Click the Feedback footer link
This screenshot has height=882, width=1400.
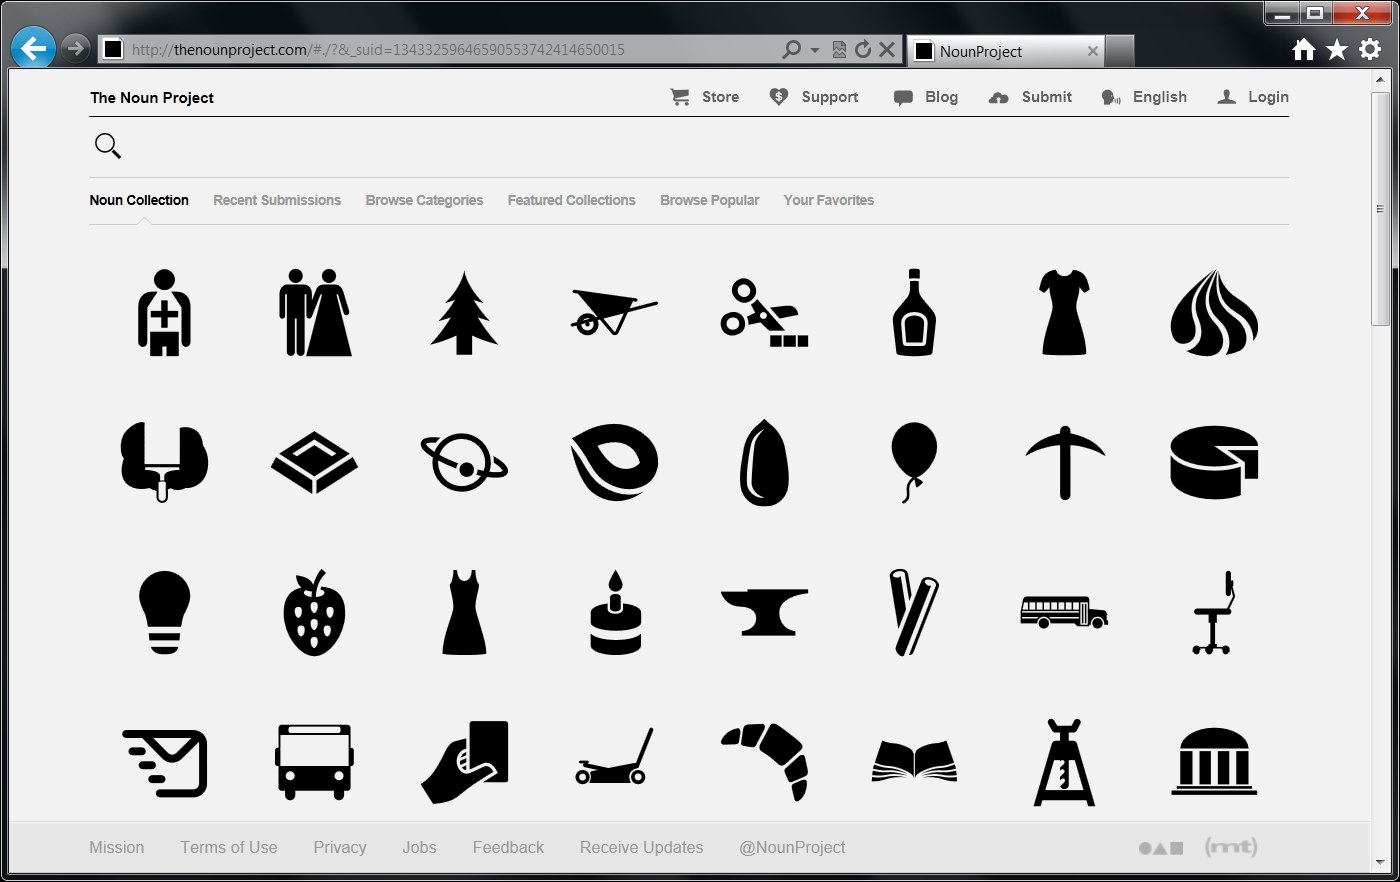508,847
